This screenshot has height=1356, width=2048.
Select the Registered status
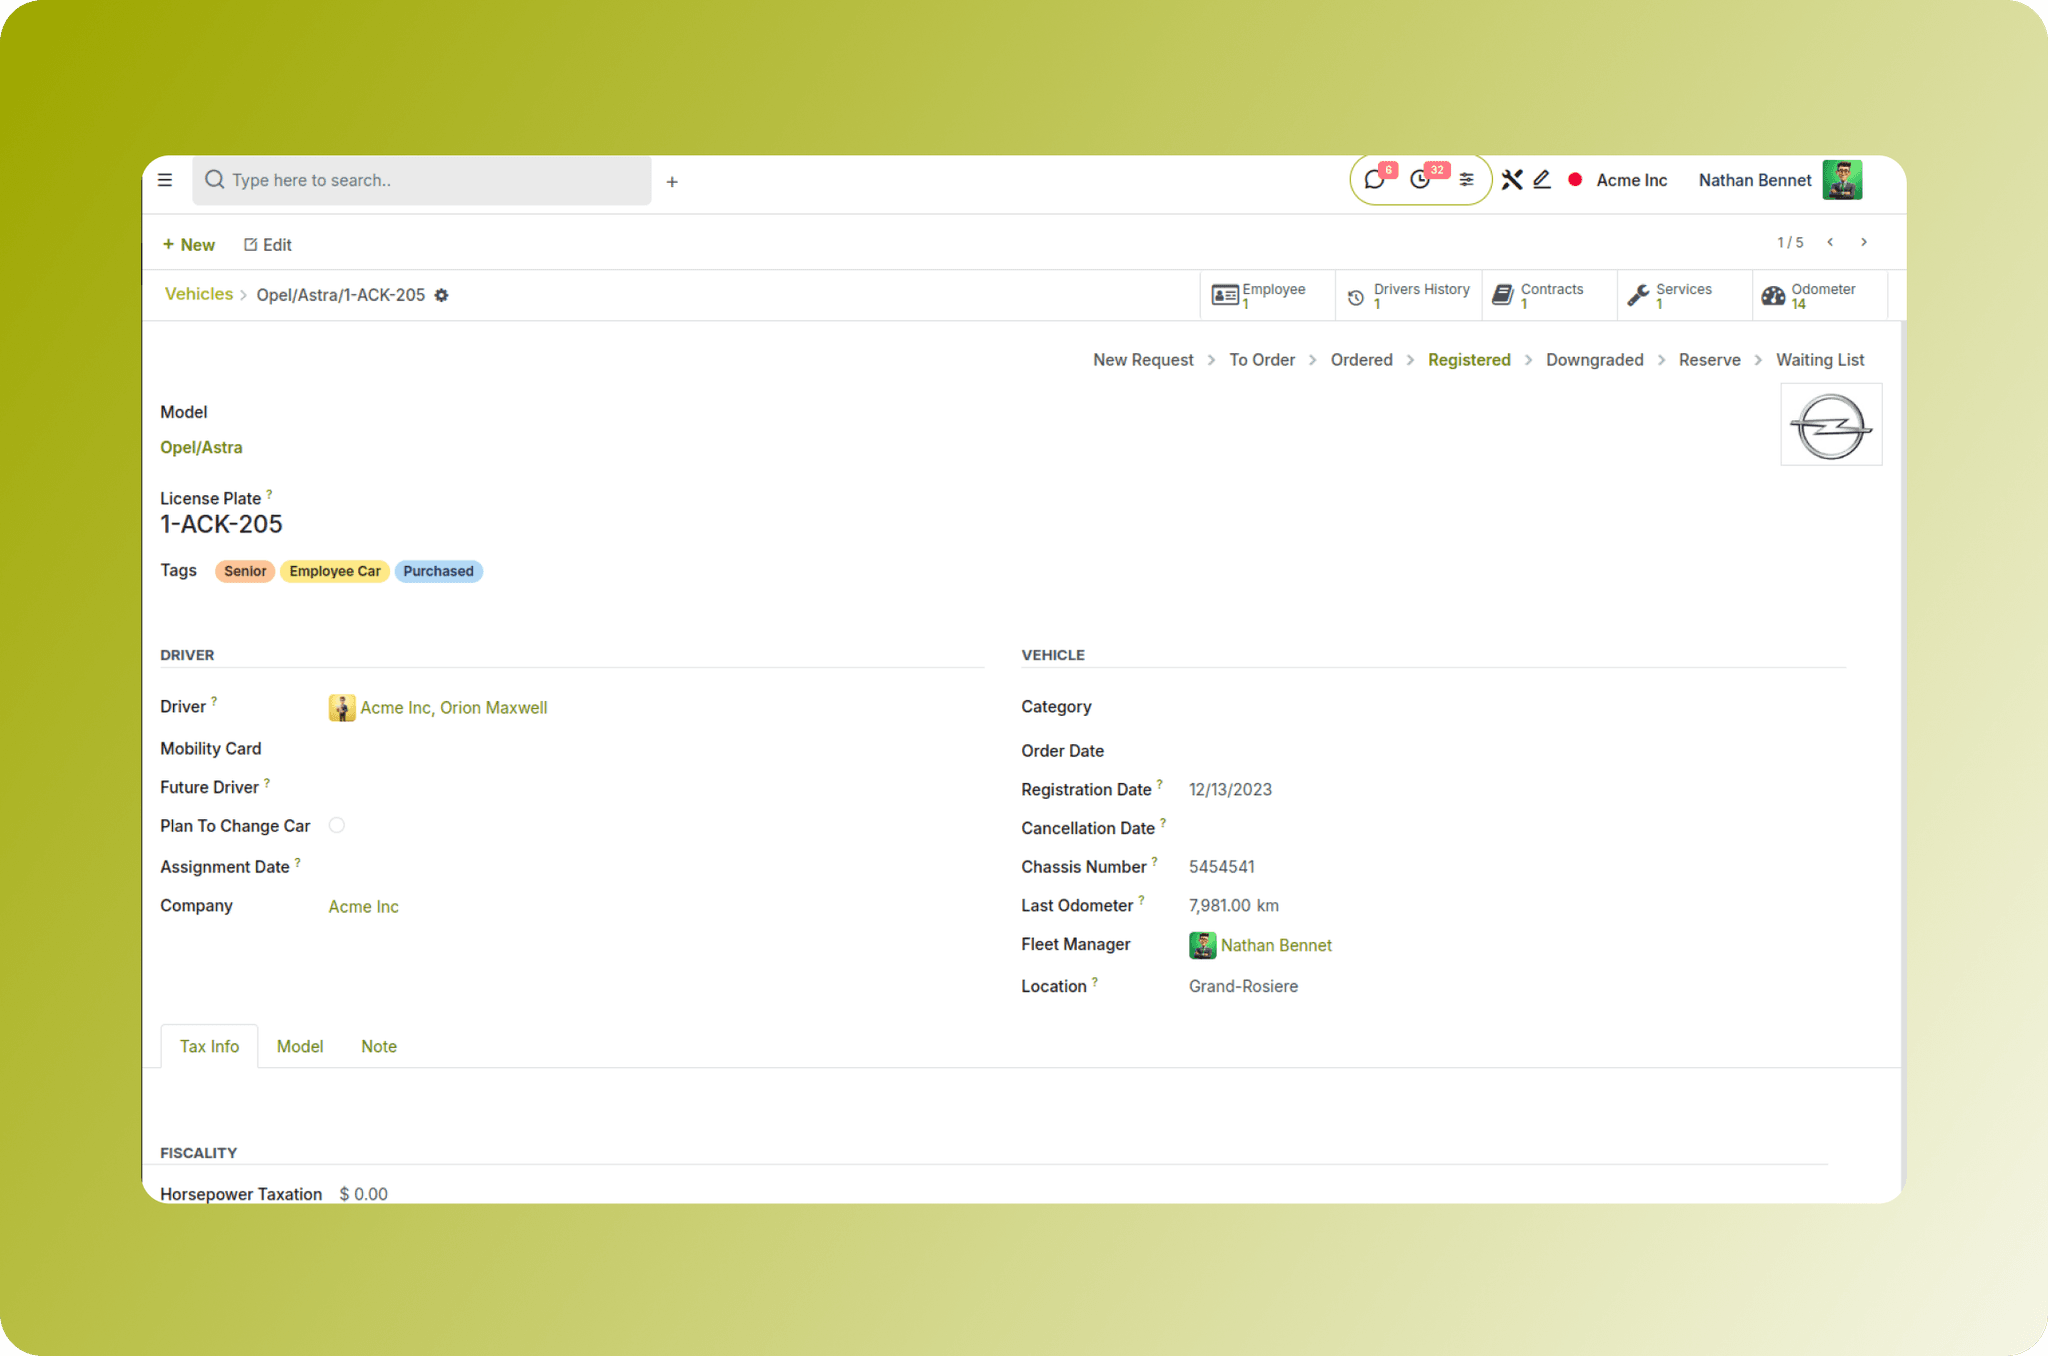click(1469, 360)
